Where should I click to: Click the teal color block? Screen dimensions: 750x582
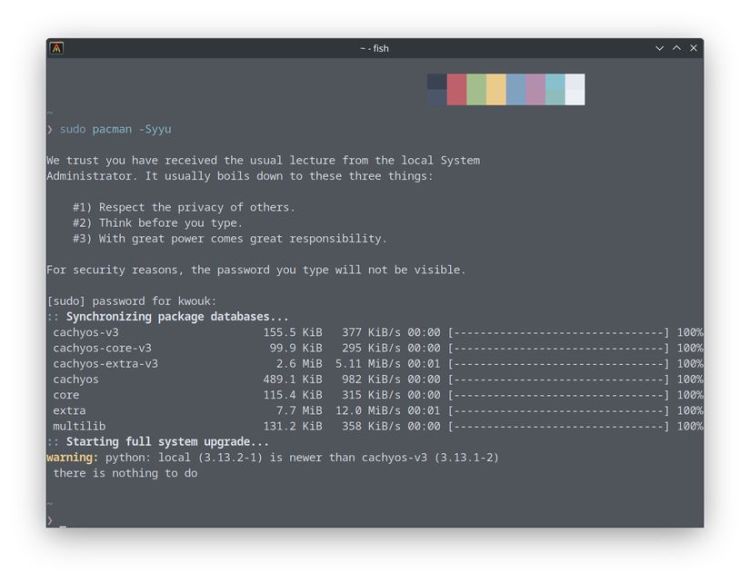555,89
